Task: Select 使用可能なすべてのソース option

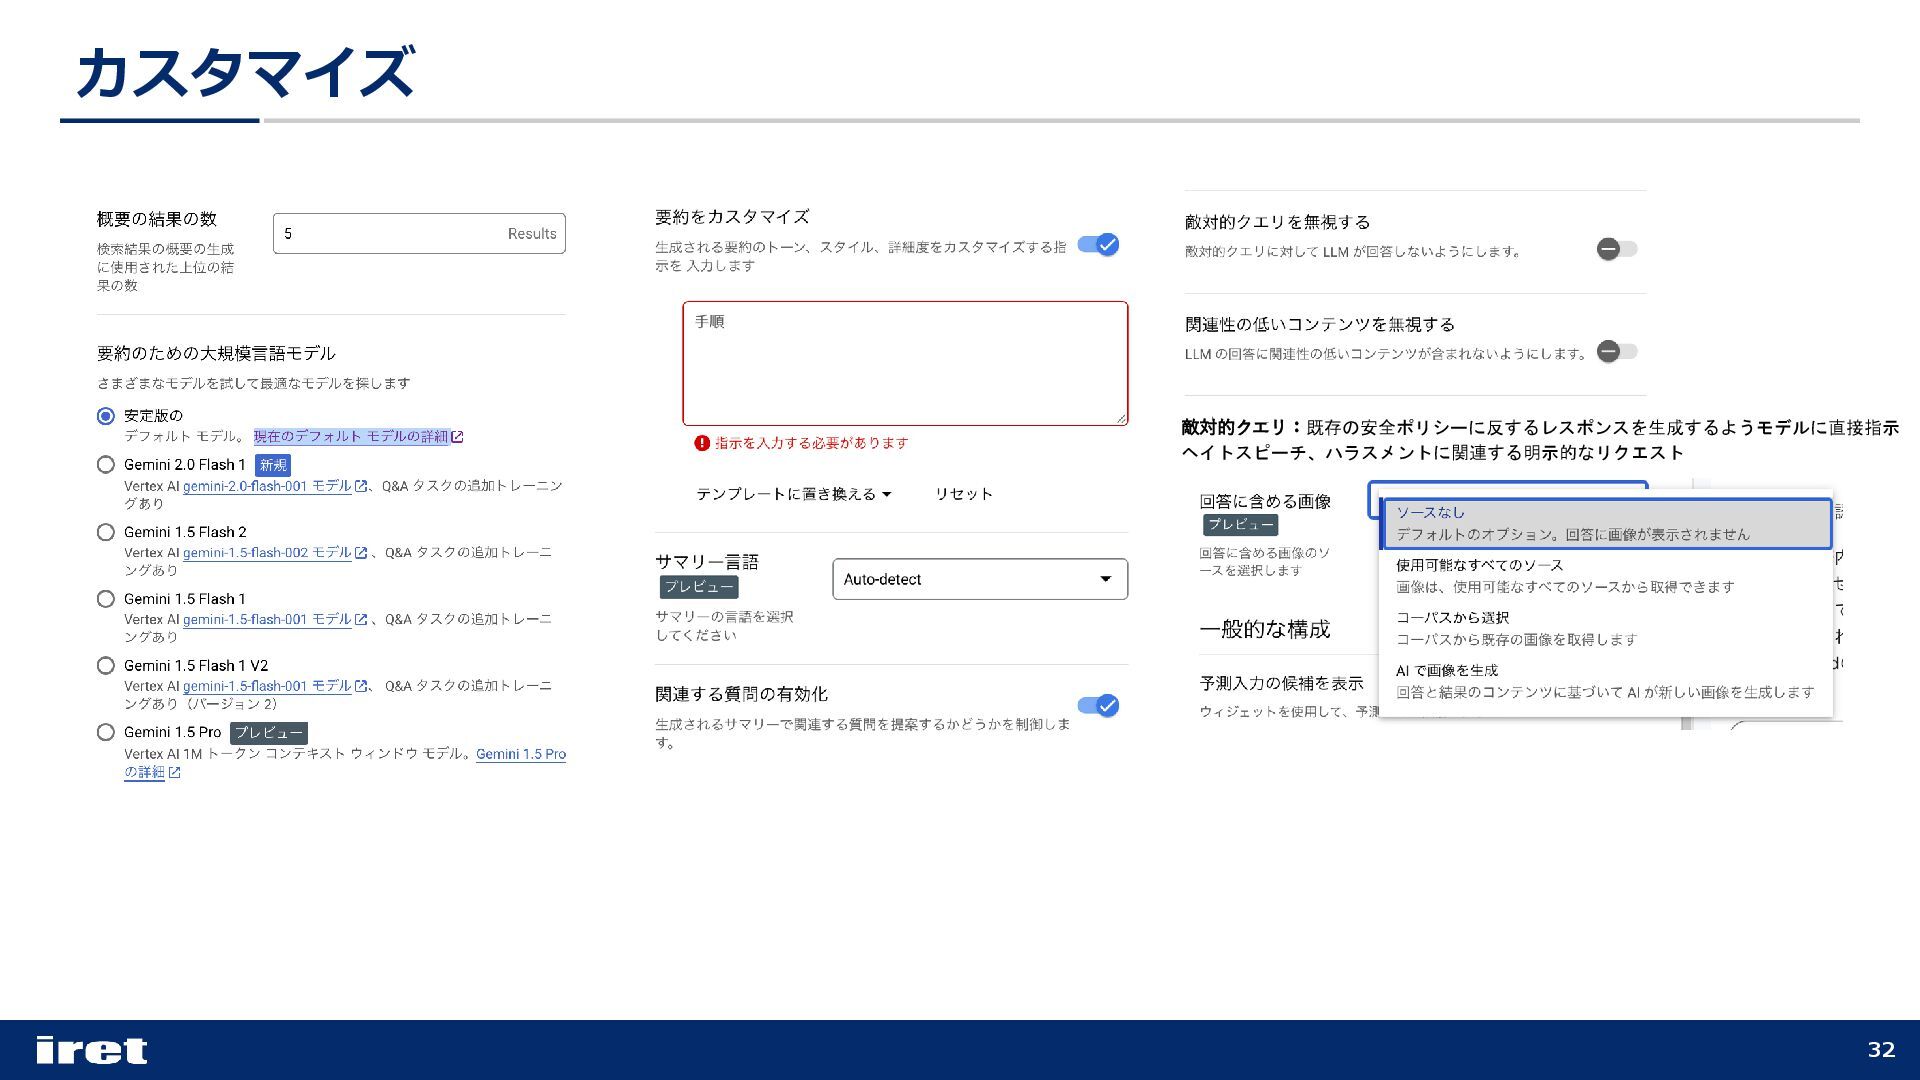Action: tap(1607, 576)
